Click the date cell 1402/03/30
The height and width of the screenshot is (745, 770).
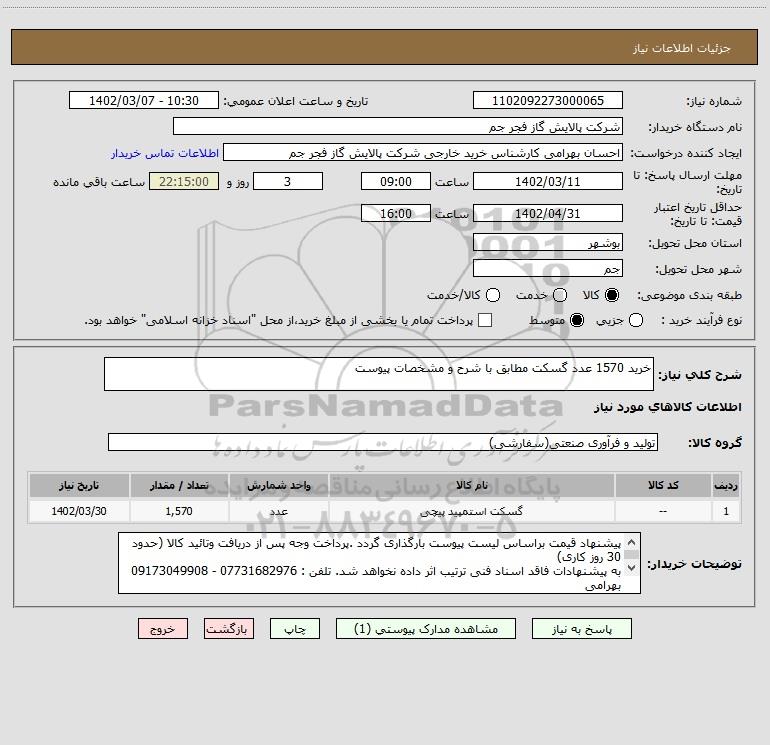(x=79, y=511)
